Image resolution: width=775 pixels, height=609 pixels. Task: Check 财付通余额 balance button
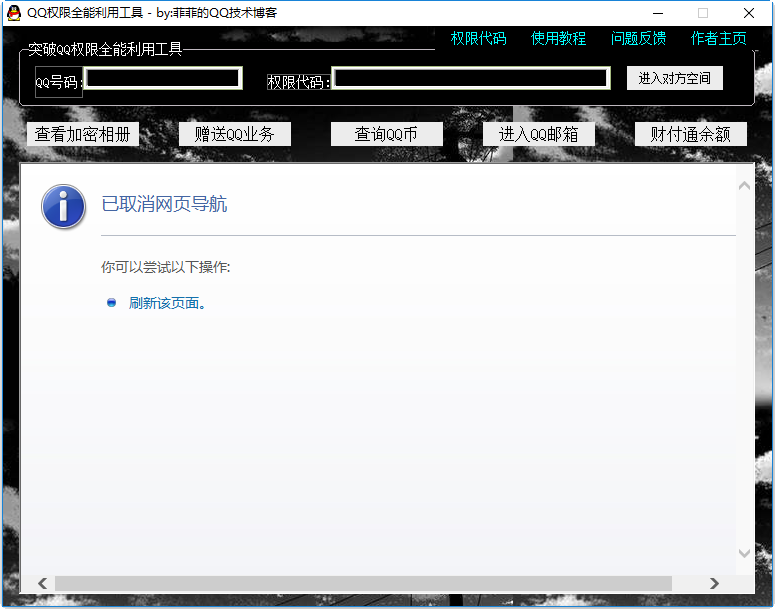point(691,134)
